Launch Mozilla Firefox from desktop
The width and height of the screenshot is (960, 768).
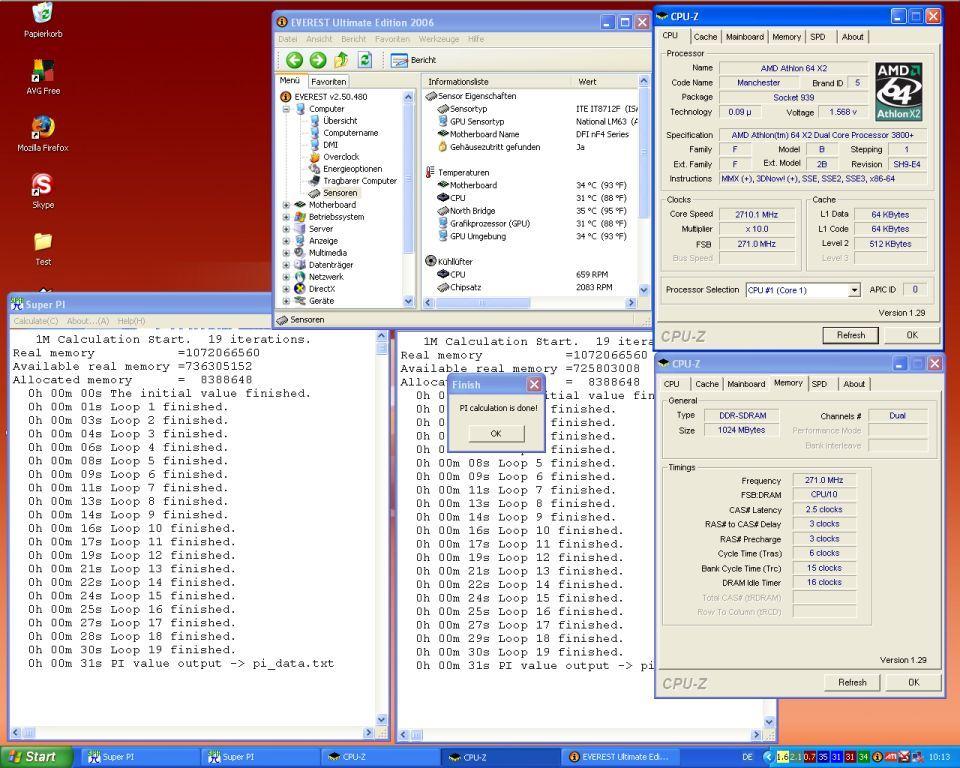(x=43, y=134)
